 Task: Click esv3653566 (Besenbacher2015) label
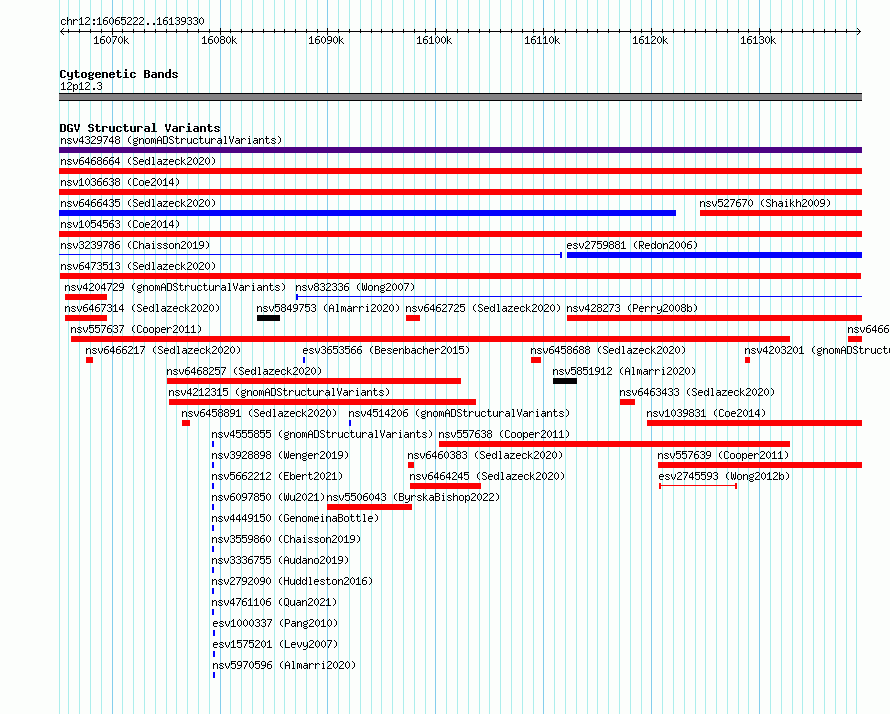(x=386, y=350)
